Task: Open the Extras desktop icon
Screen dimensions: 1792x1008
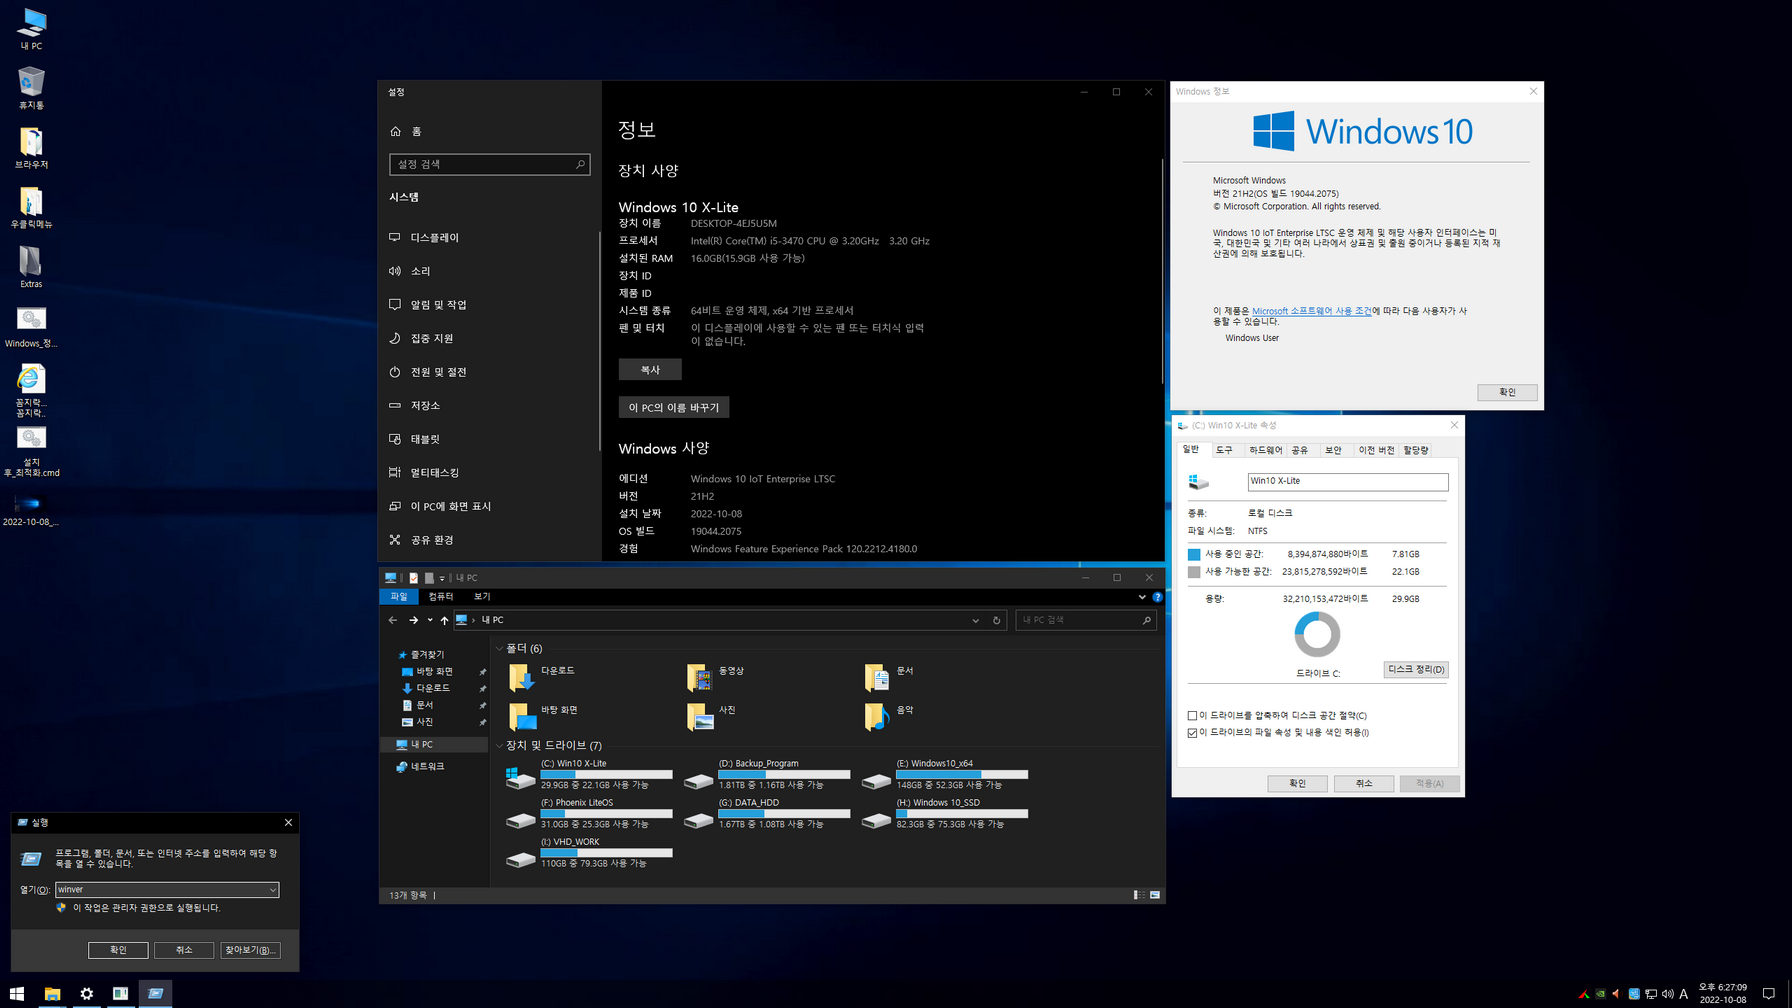Action: pos(31,266)
